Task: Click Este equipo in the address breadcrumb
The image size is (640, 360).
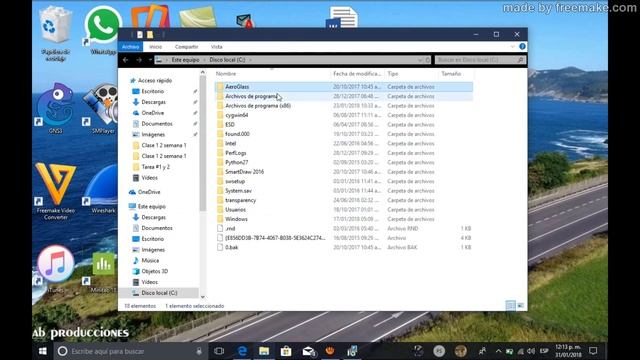Action: pyautogui.click(x=185, y=60)
